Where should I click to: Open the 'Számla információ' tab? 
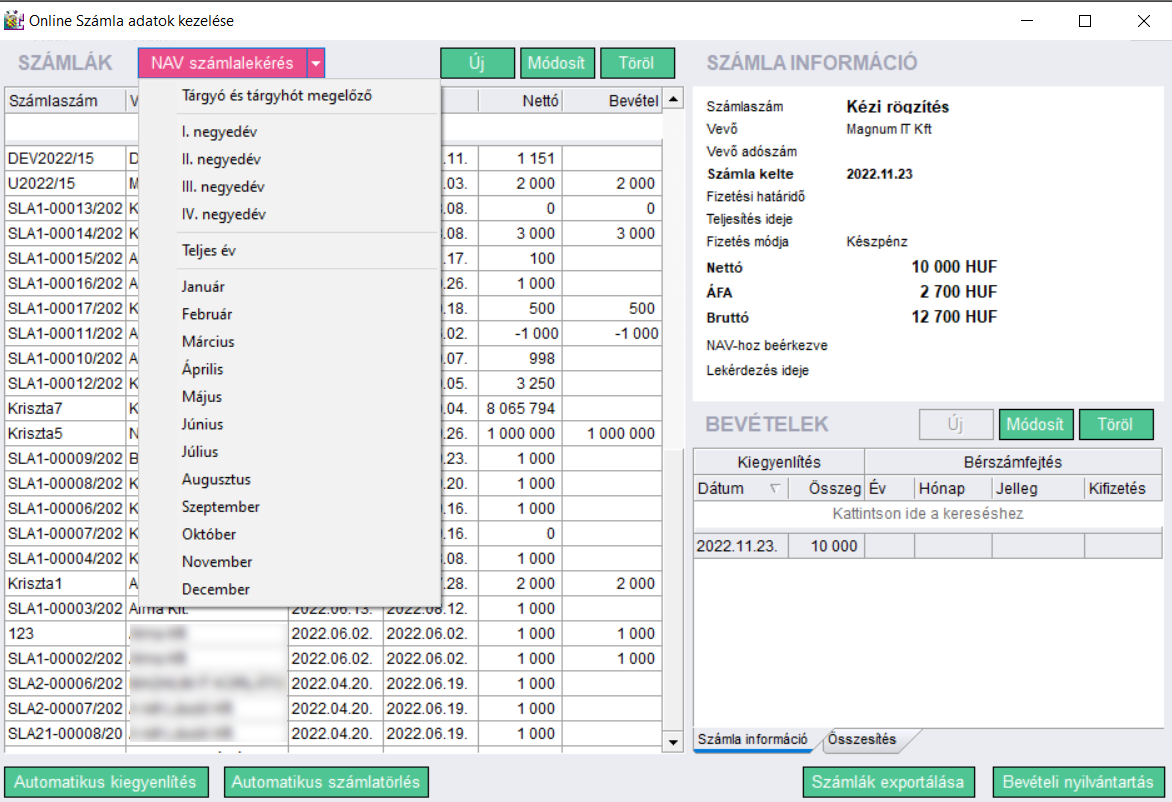tap(753, 740)
